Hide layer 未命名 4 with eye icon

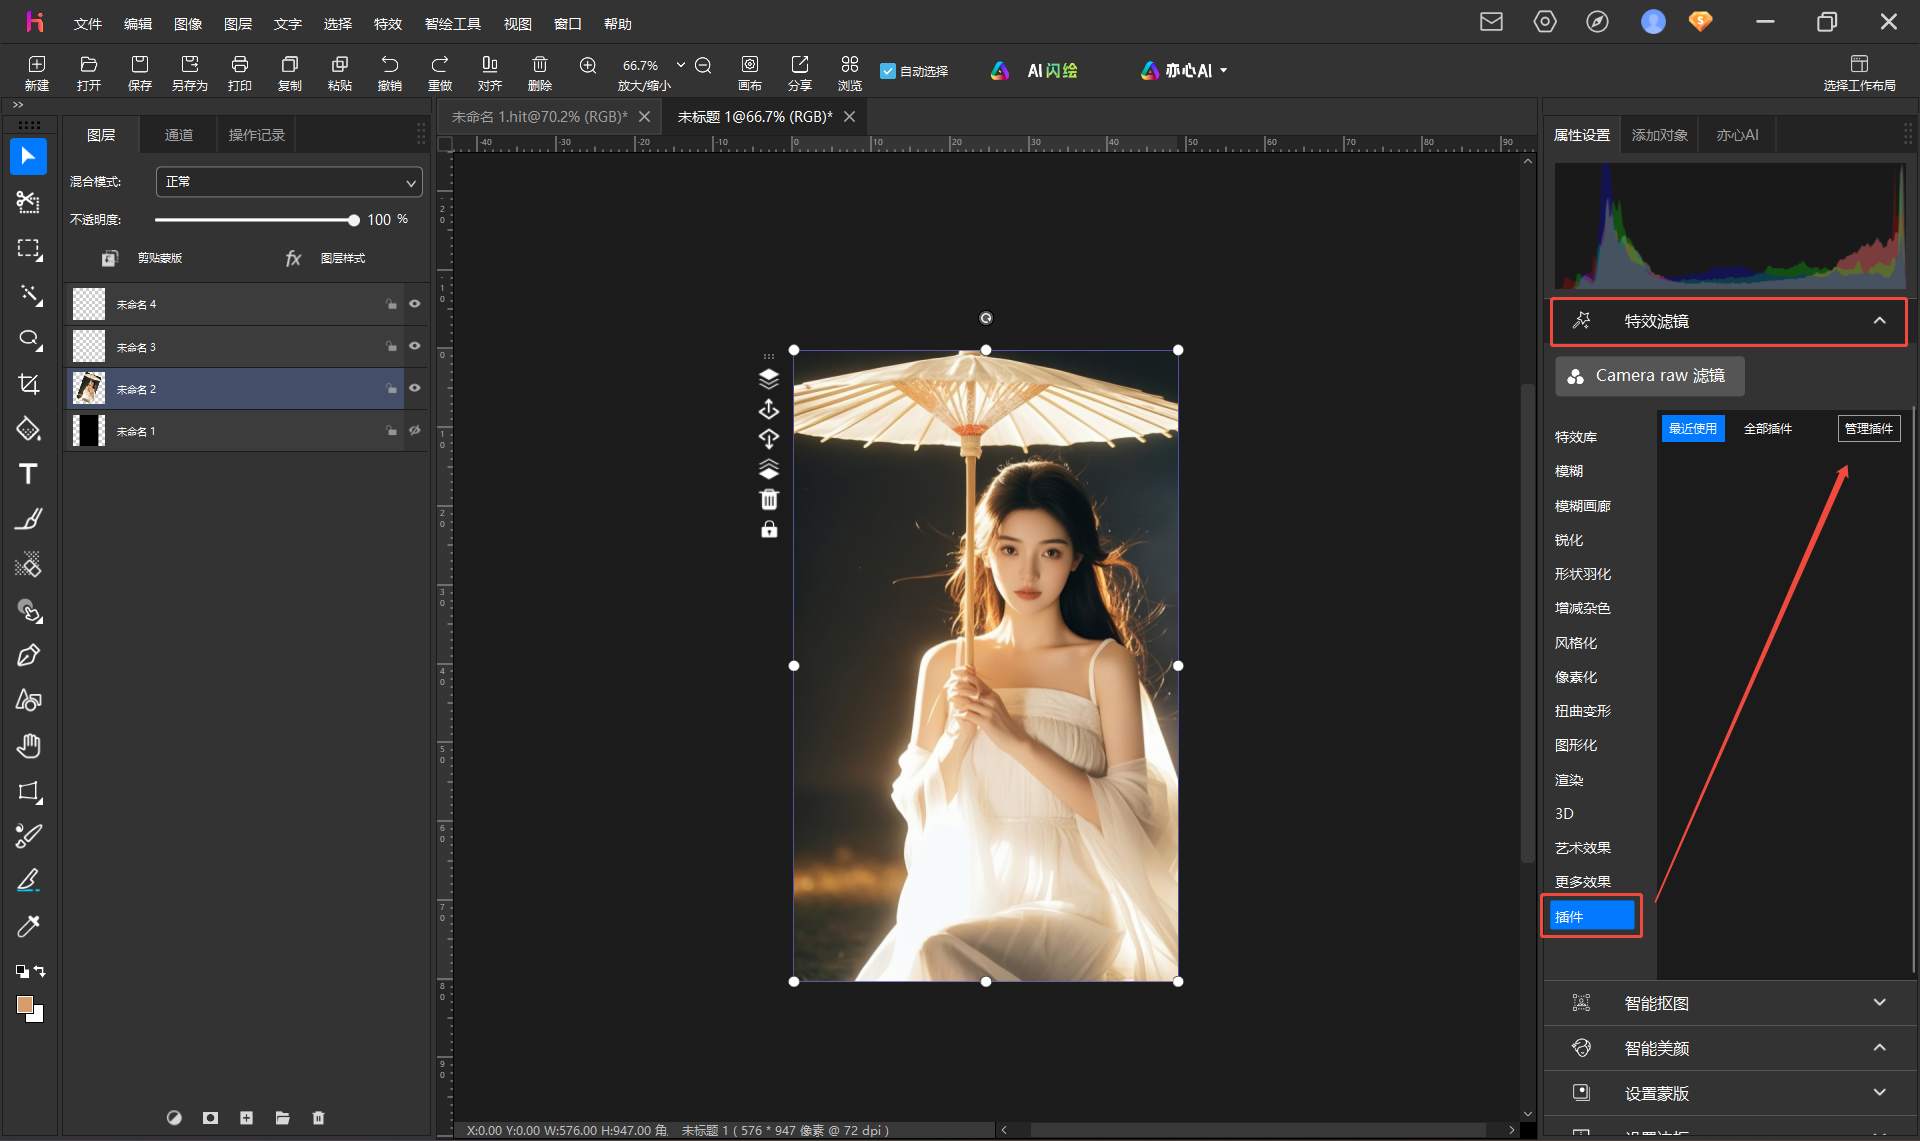pyautogui.click(x=415, y=304)
